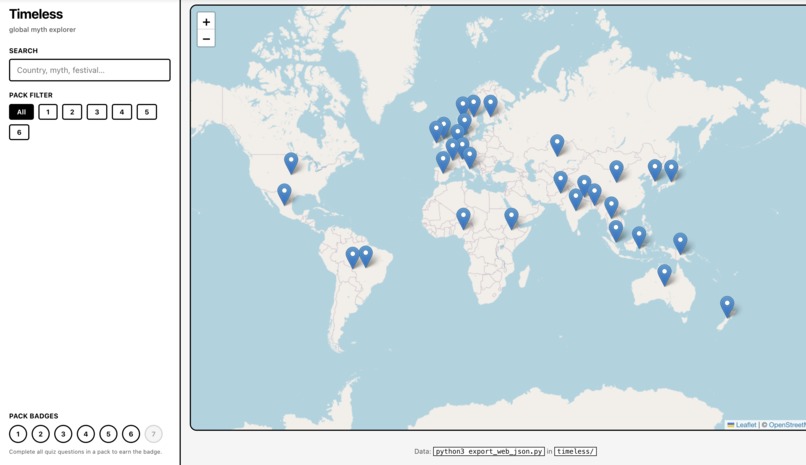Select the marker in the central United States

click(x=291, y=163)
